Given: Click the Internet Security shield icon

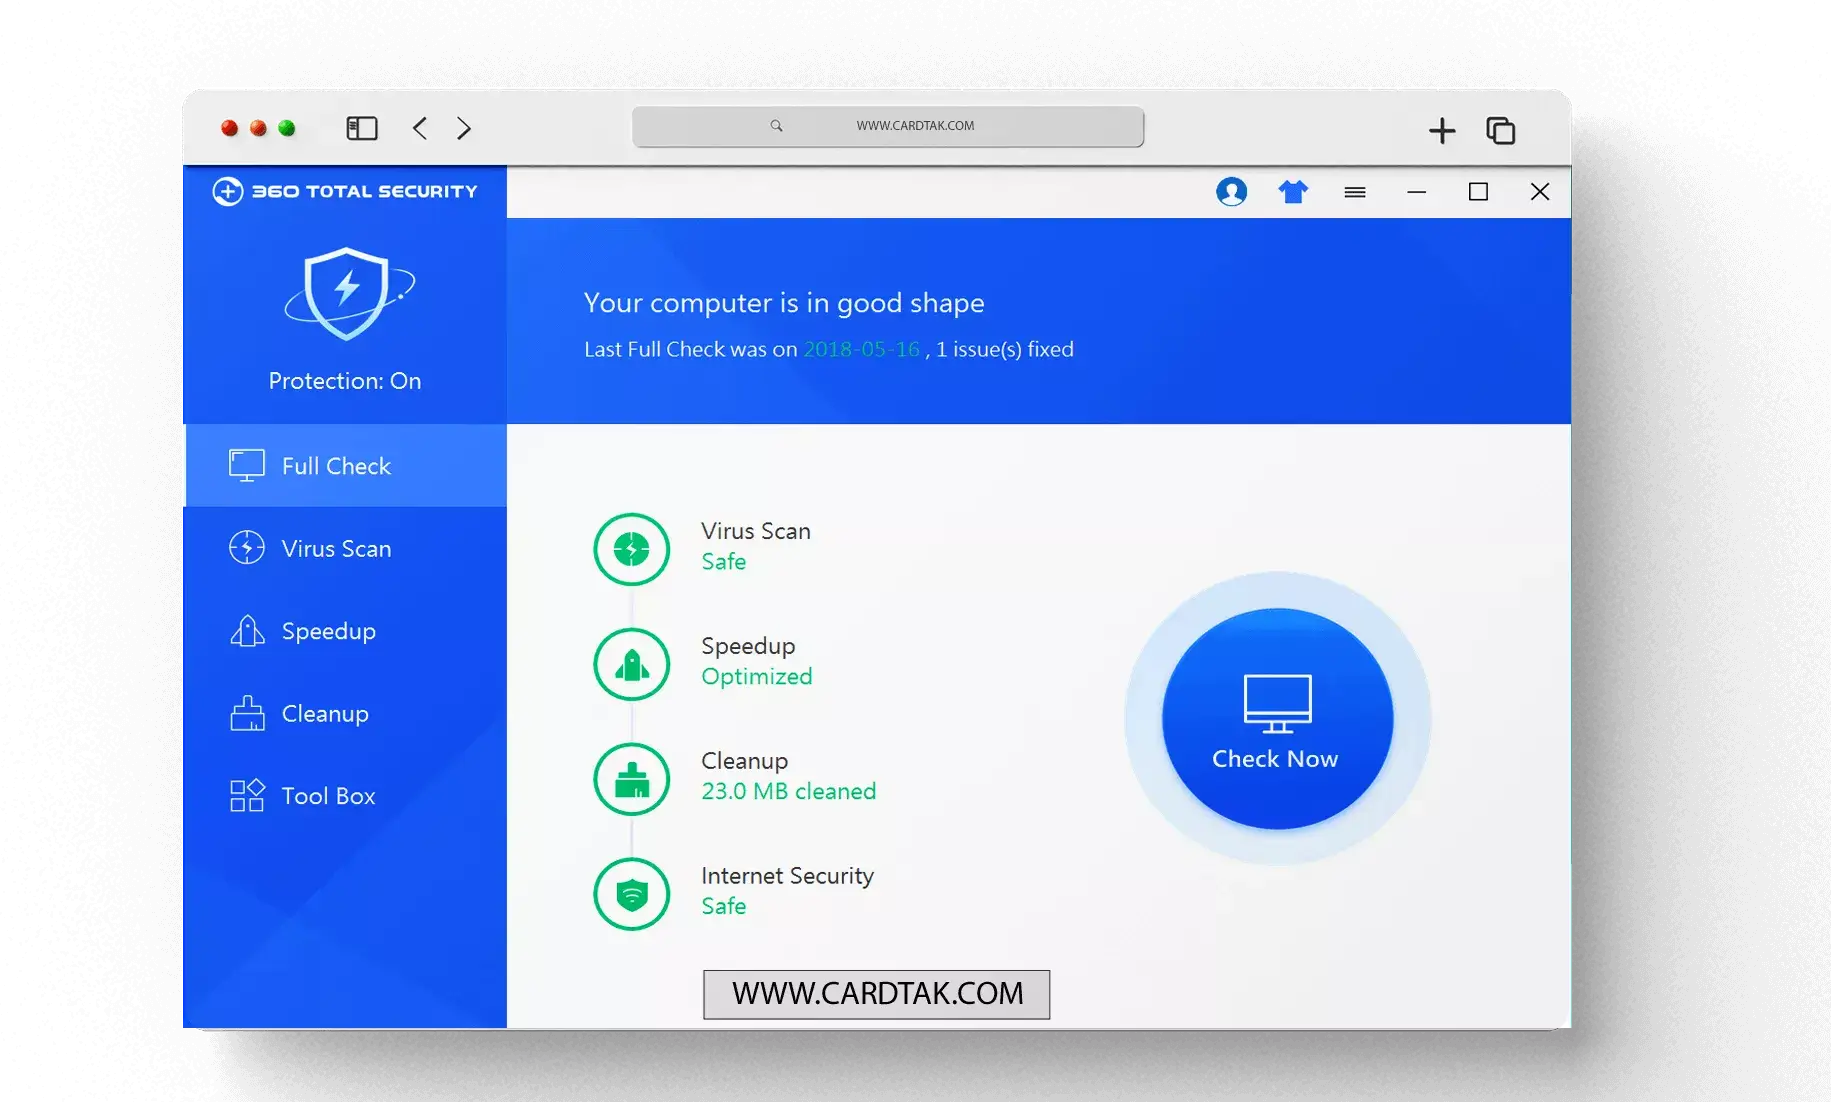Looking at the screenshot, I should click(631, 894).
